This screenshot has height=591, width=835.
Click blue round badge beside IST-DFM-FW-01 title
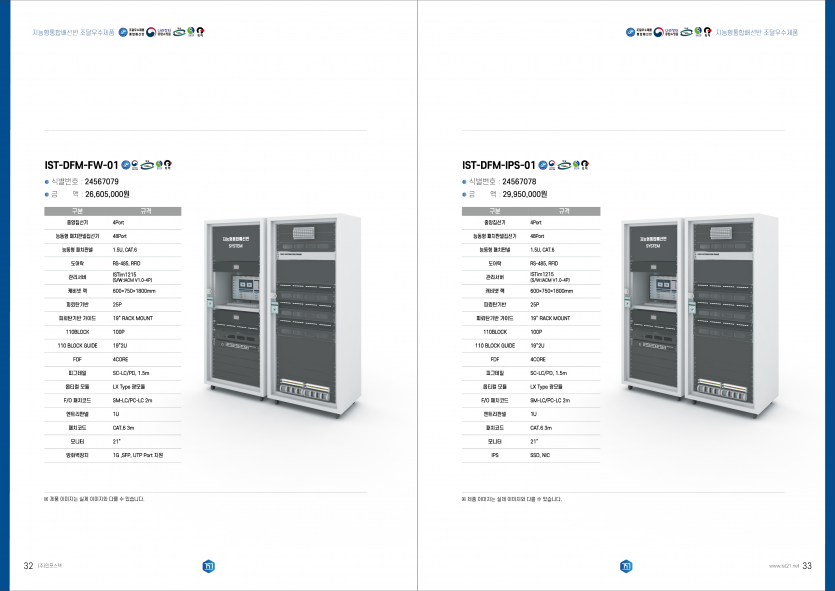coord(126,165)
